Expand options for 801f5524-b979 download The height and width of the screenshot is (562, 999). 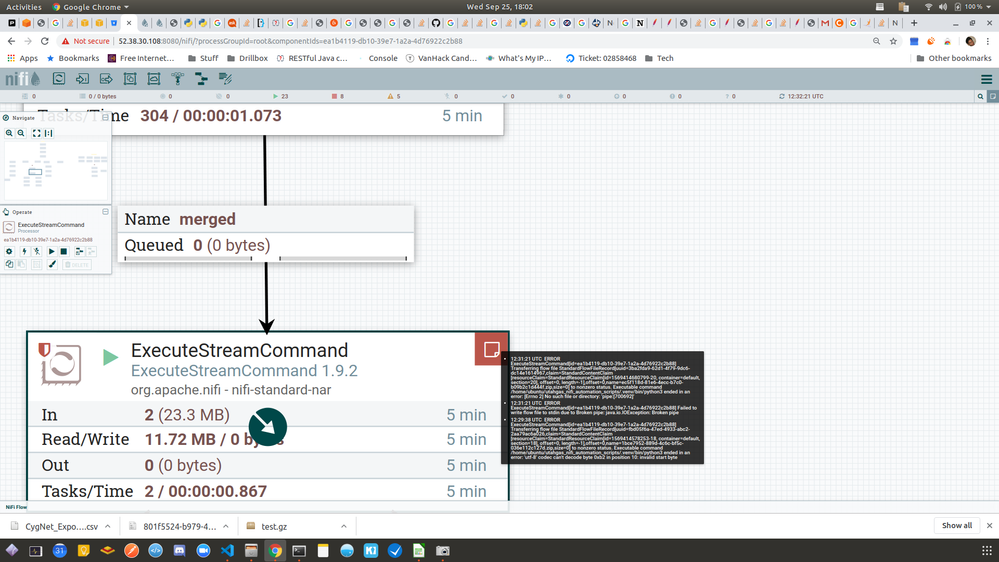click(x=226, y=526)
